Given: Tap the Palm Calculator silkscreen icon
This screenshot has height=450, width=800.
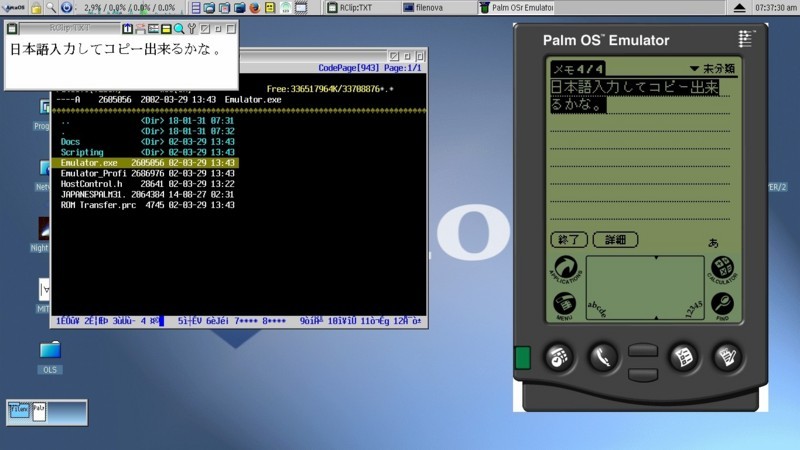Looking at the screenshot, I should (x=722, y=269).
